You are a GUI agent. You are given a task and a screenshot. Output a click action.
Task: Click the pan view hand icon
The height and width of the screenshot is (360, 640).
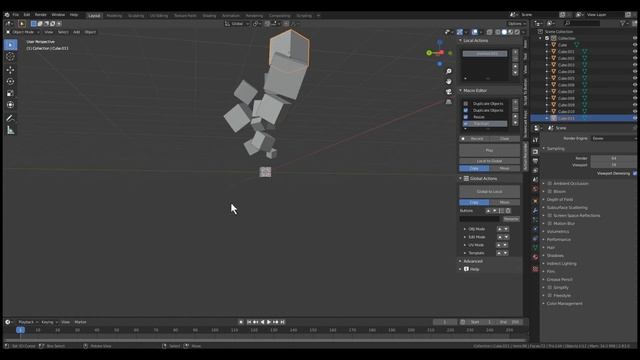(449, 82)
